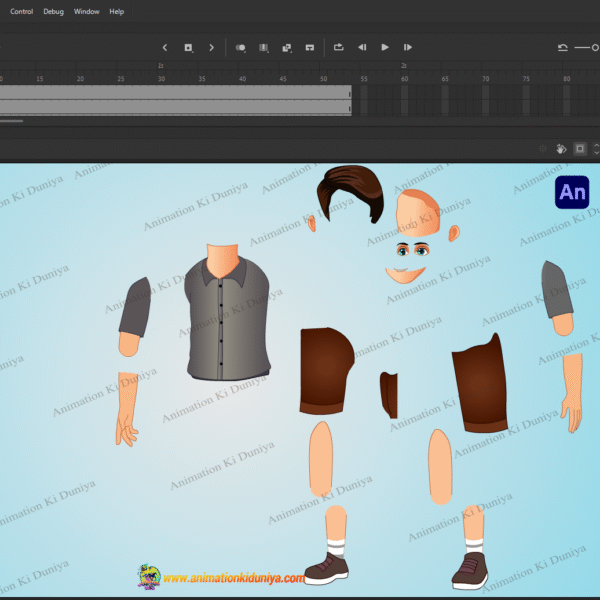Select the rounded brown shorts leg
This screenshot has height=600, width=600.
pos(325,370)
